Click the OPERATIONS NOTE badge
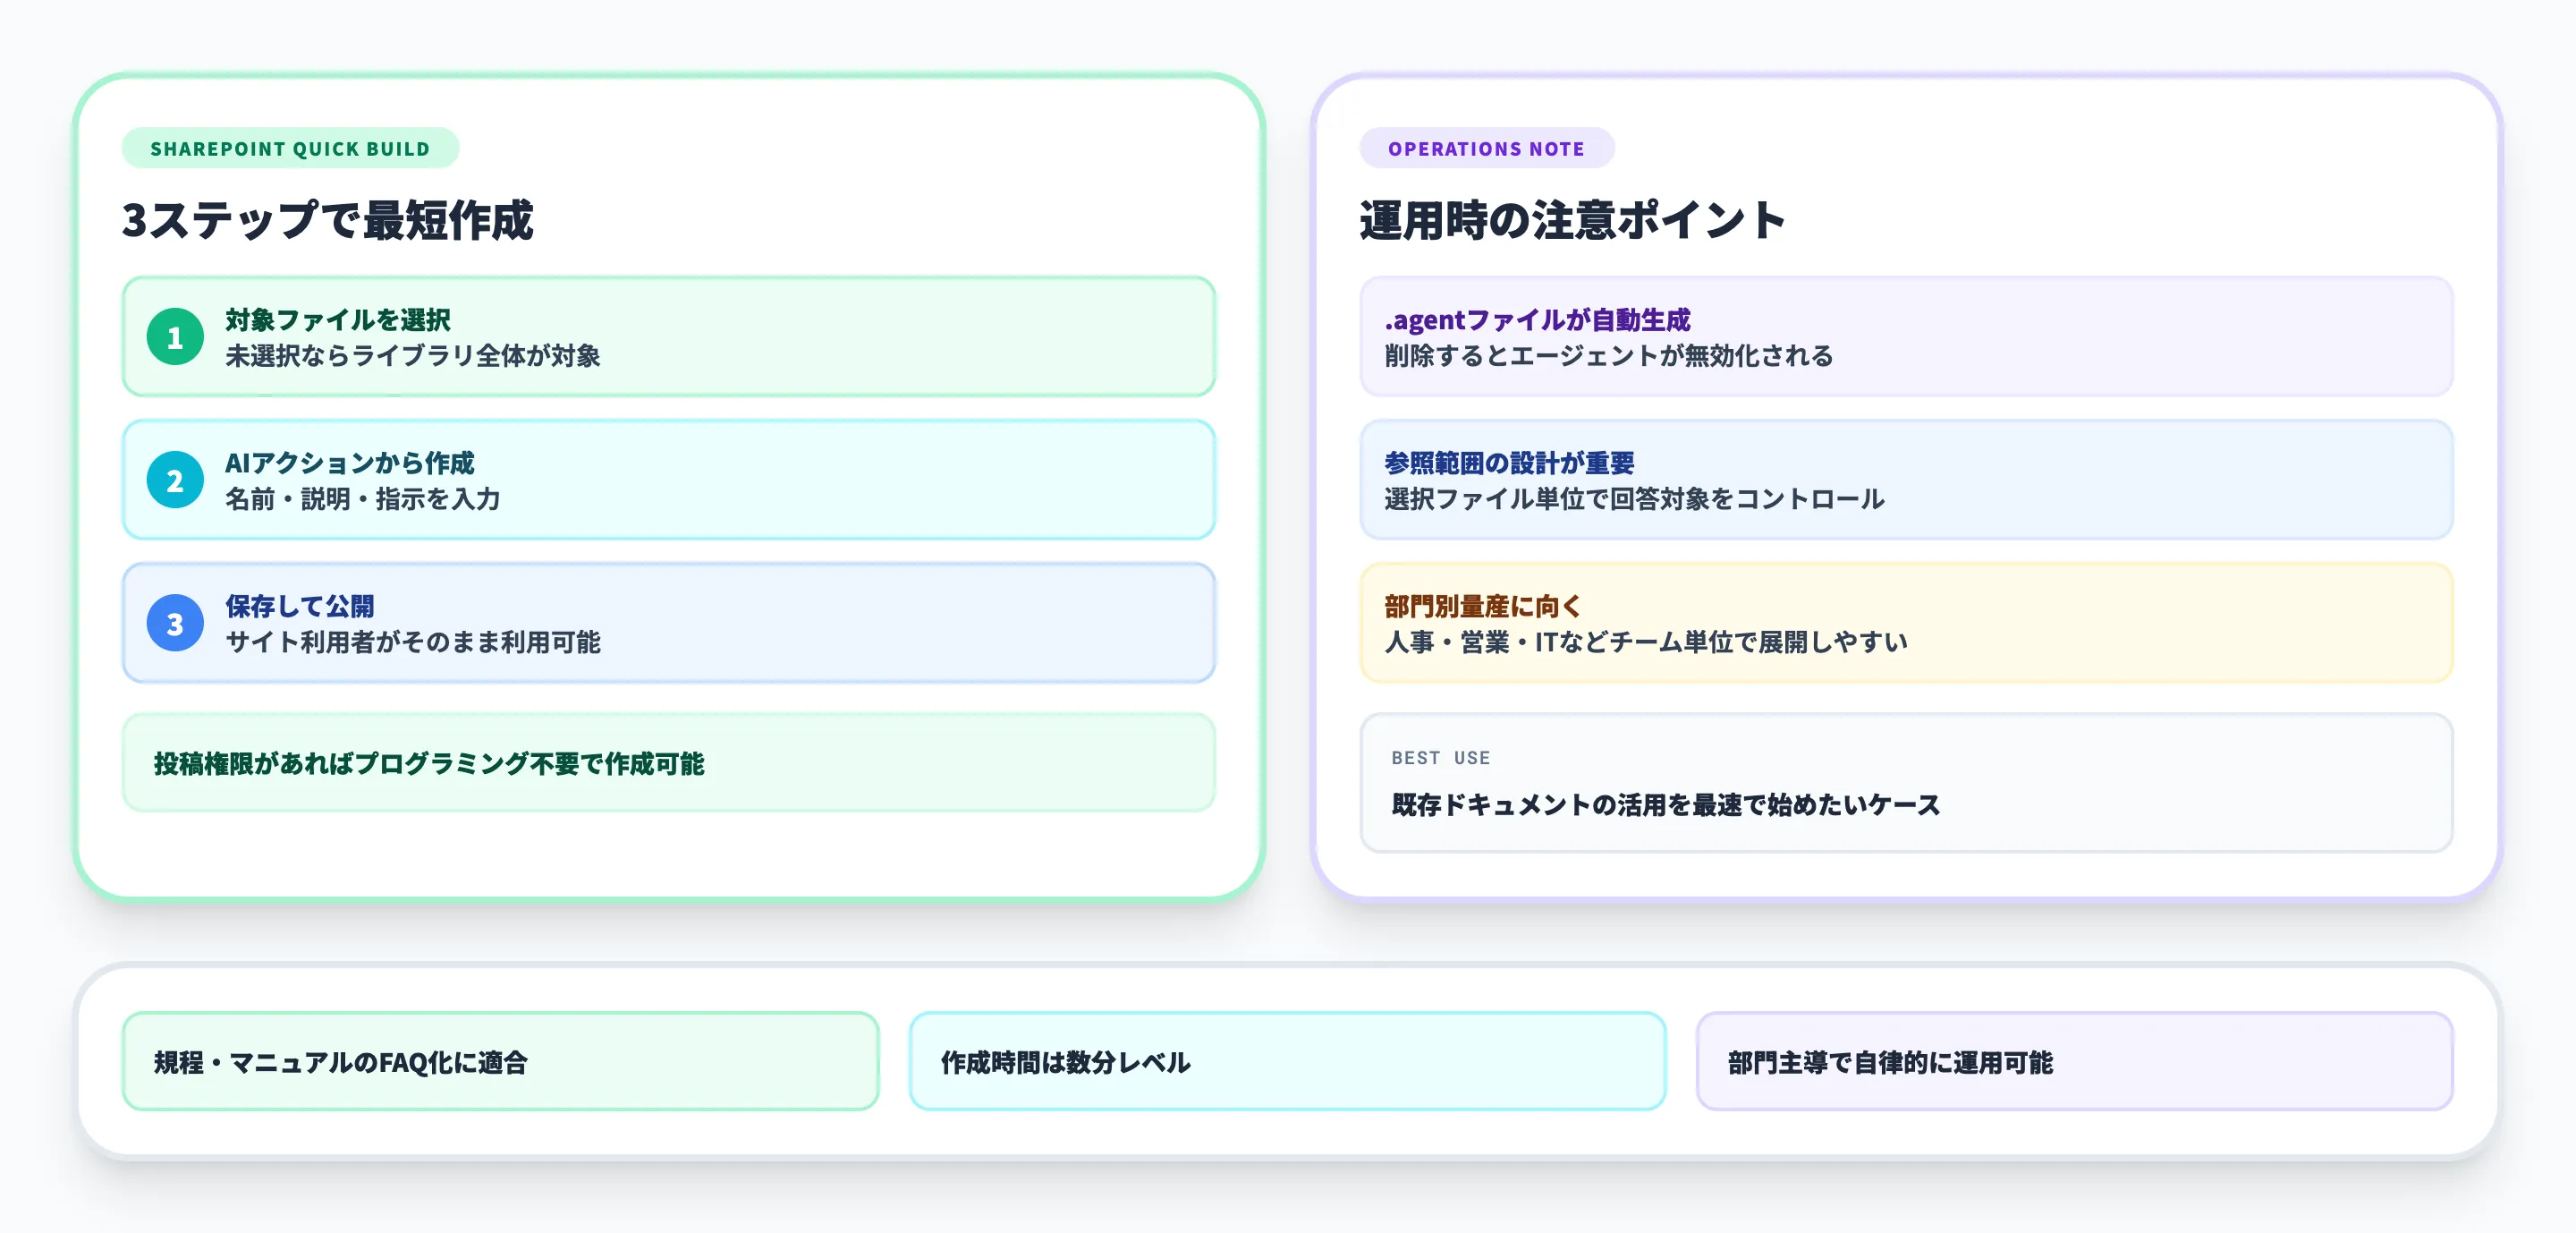 pyautogui.click(x=1487, y=148)
